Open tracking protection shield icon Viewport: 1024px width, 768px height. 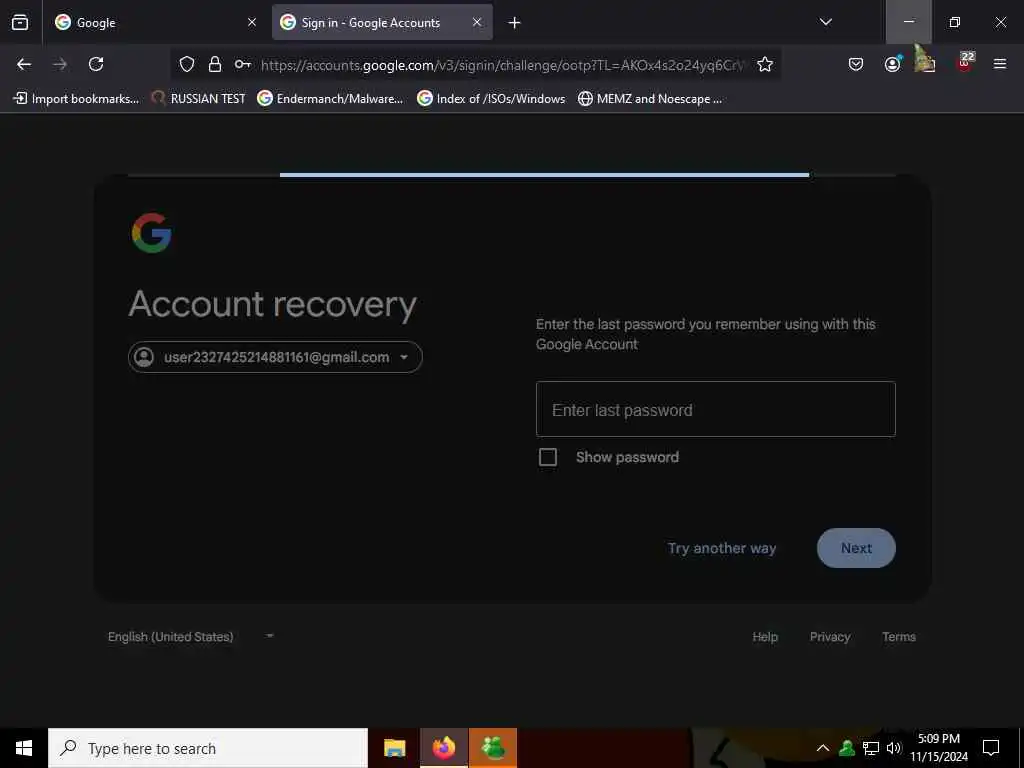coord(187,64)
